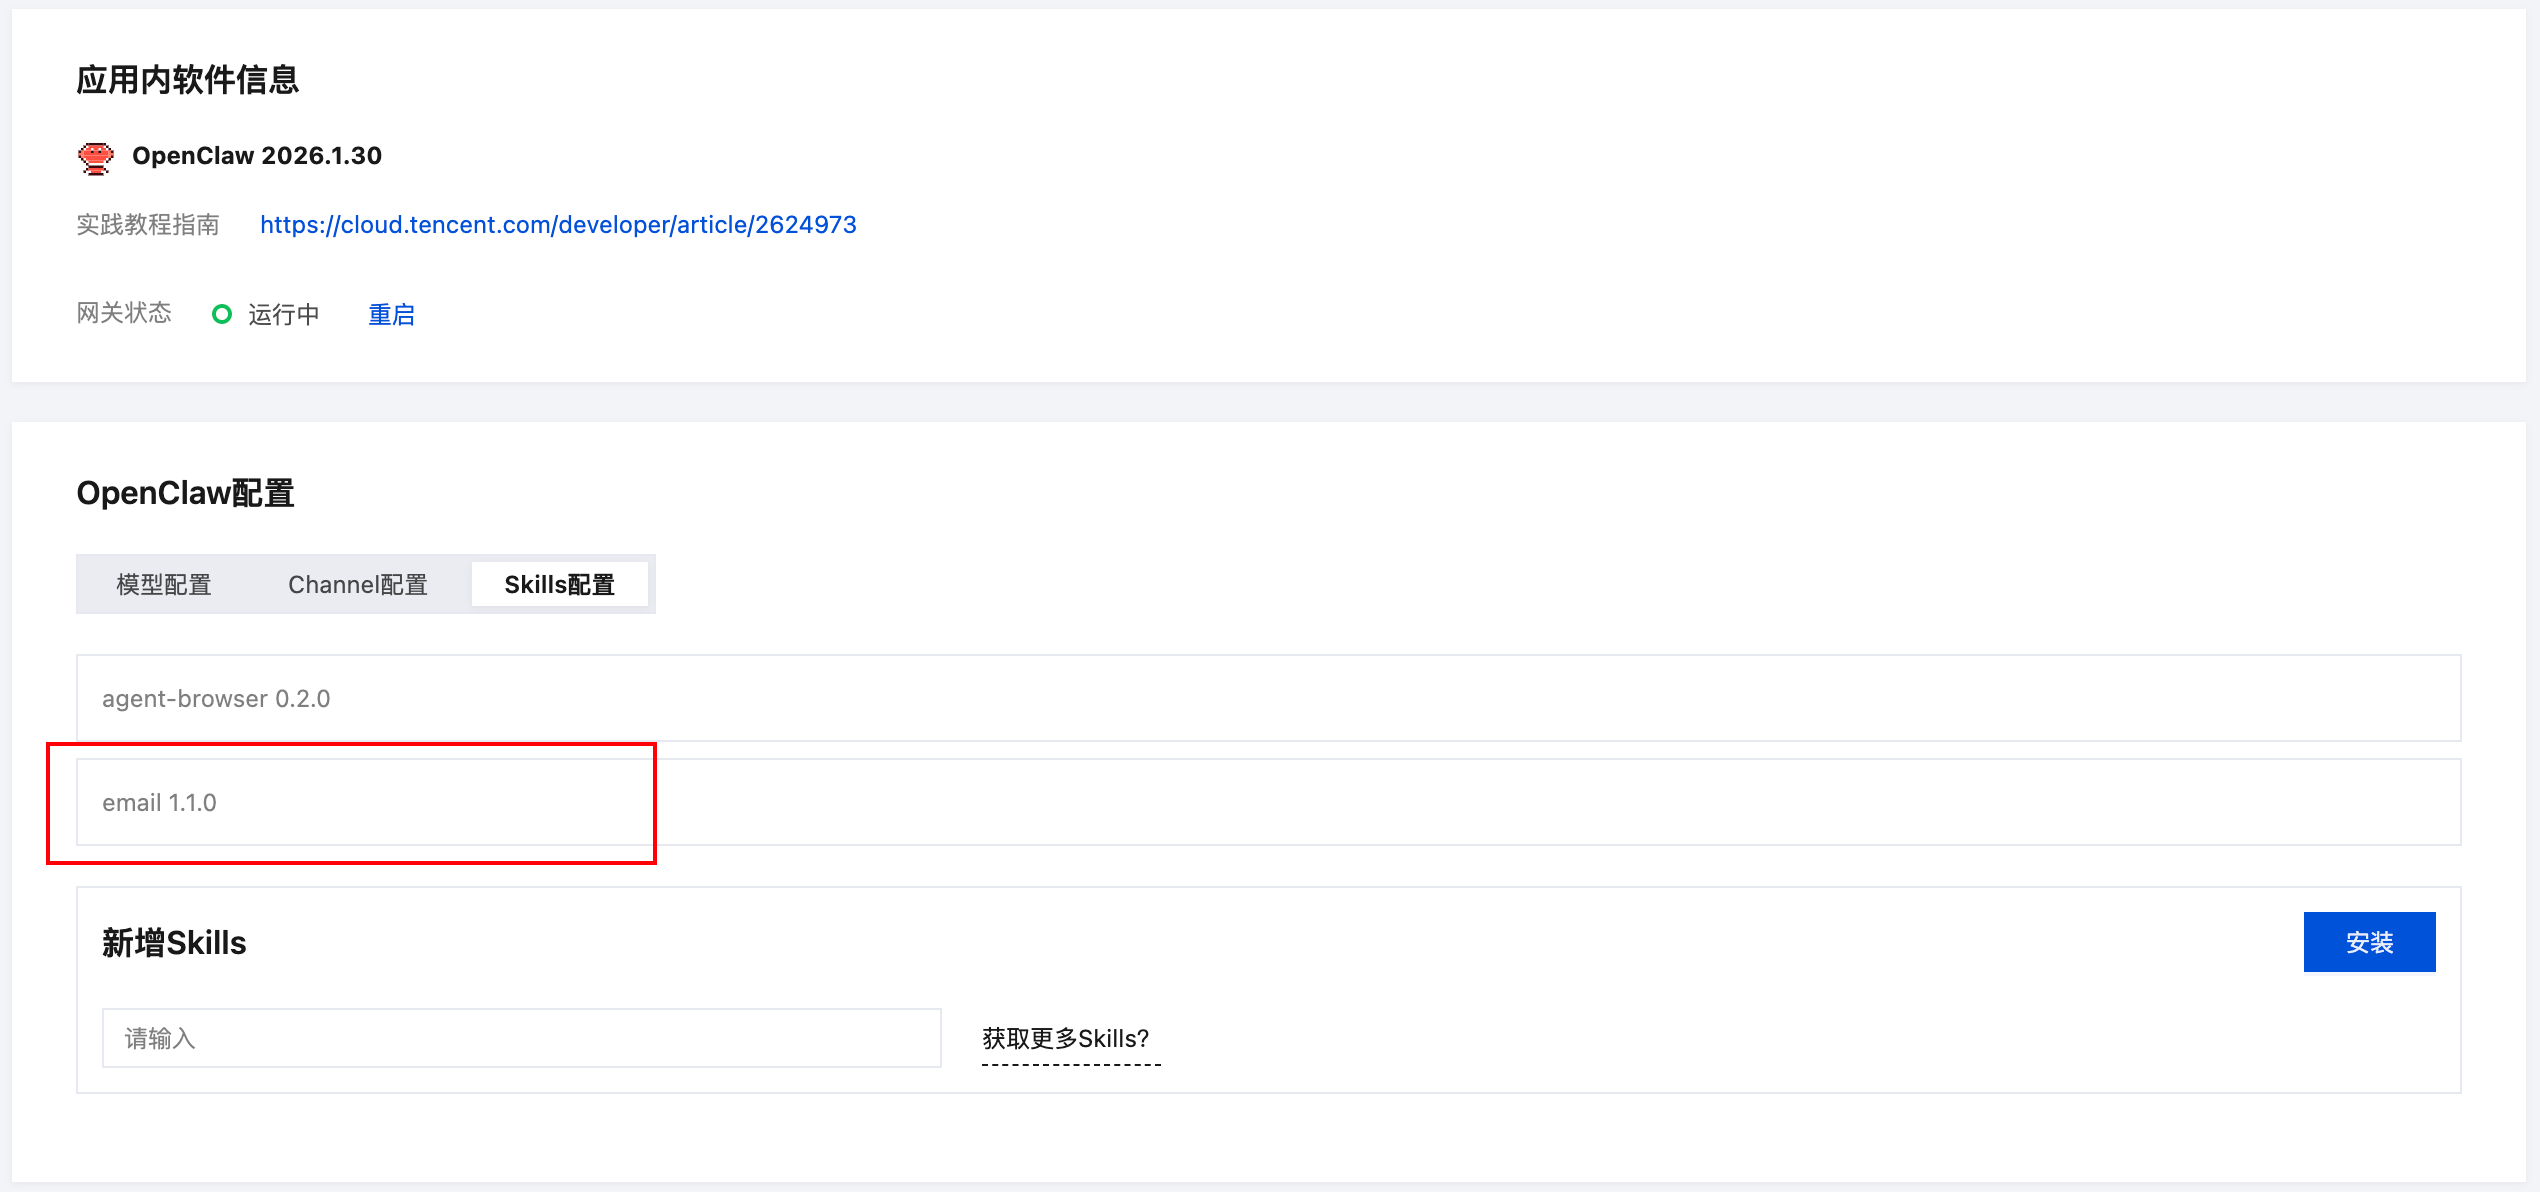Focus the 请输入 skill name input

pos(521,1038)
